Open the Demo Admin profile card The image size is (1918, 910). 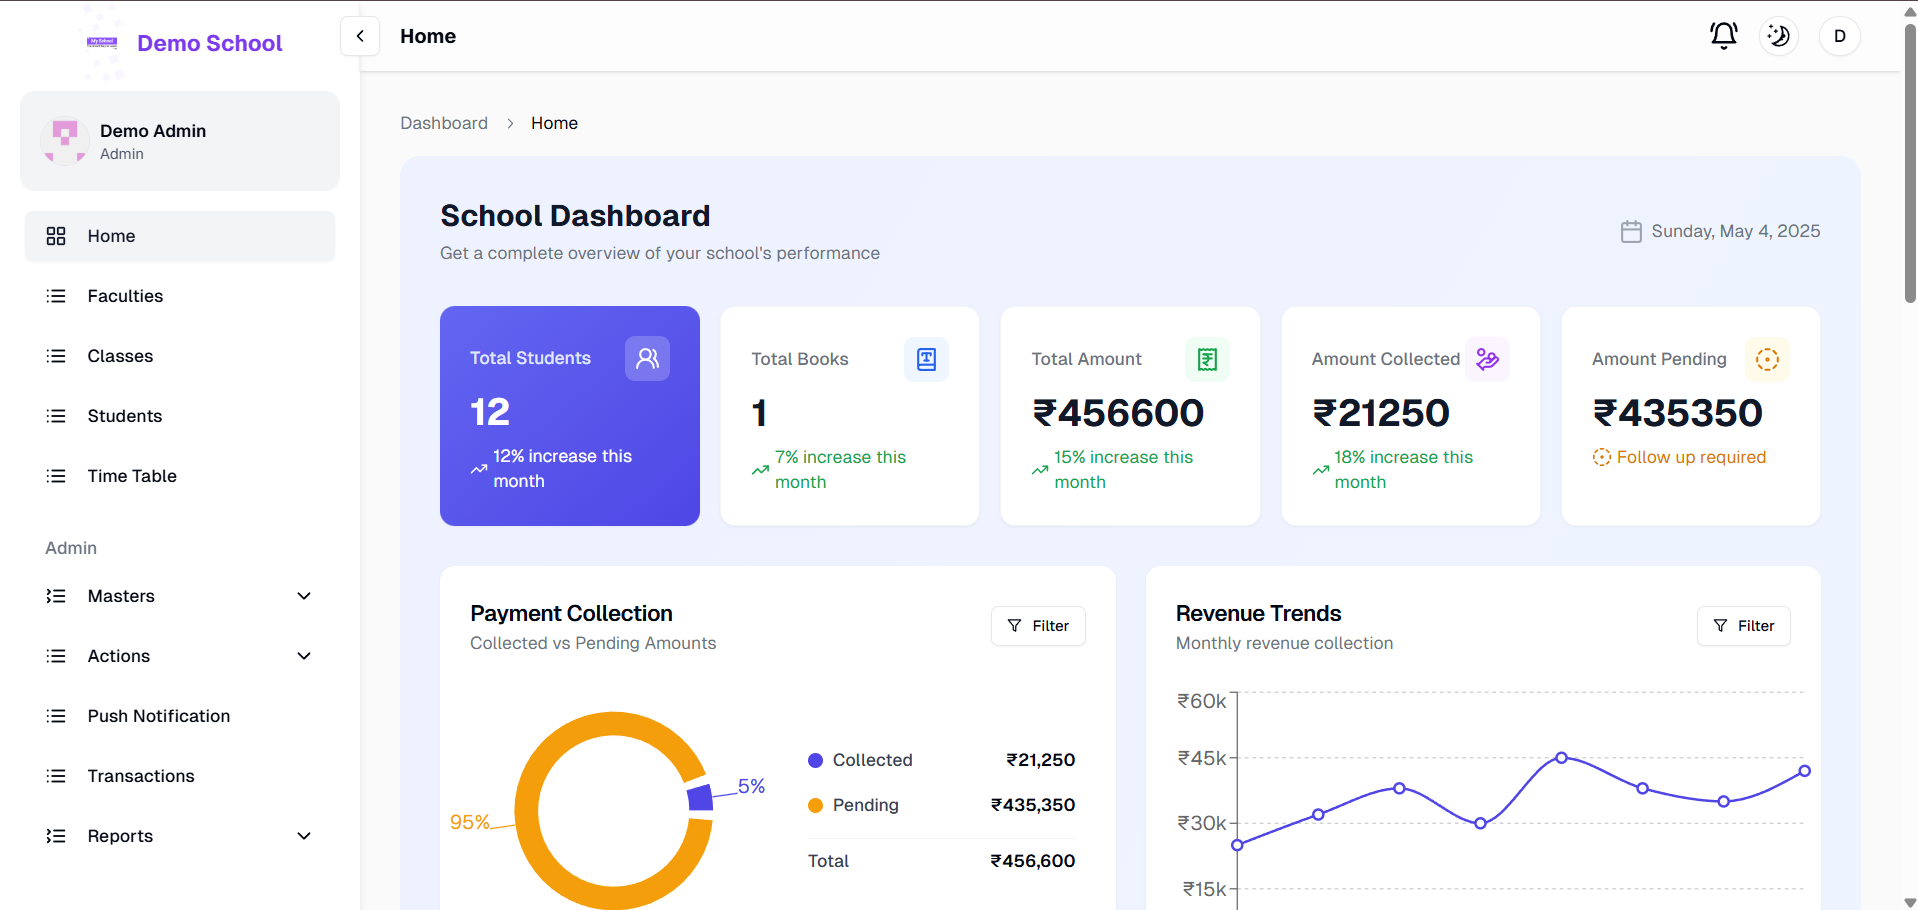coord(180,141)
